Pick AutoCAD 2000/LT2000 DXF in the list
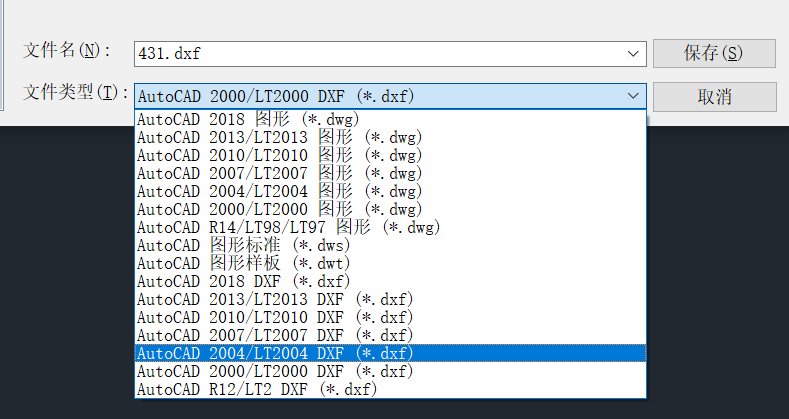Image resolution: width=789 pixels, height=419 pixels. coord(390,371)
